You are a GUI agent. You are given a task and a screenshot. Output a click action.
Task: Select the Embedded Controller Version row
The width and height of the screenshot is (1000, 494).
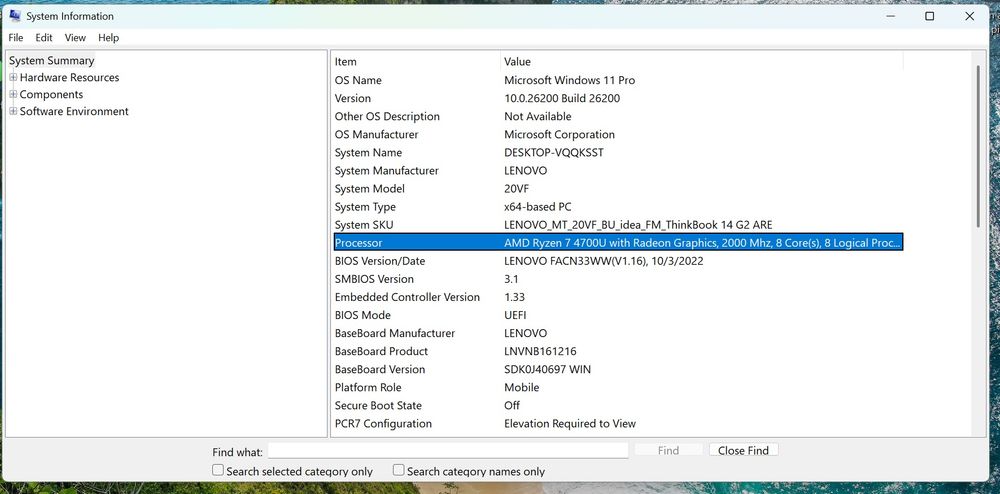coord(618,297)
